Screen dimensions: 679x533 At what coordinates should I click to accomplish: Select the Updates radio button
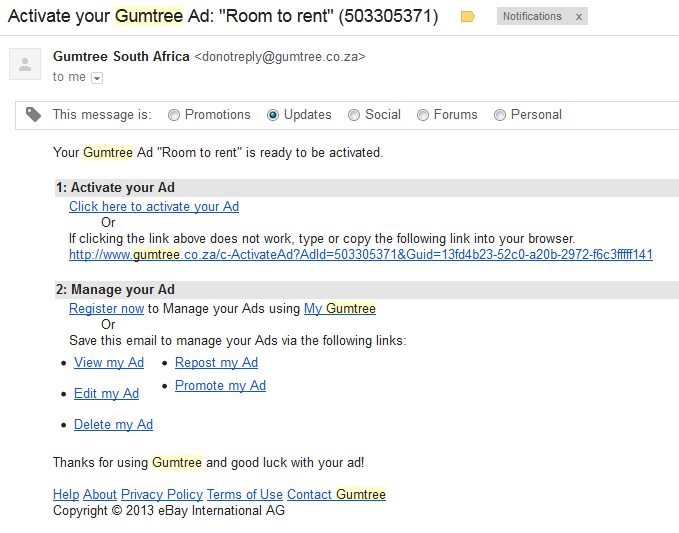pyautogui.click(x=273, y=115)
